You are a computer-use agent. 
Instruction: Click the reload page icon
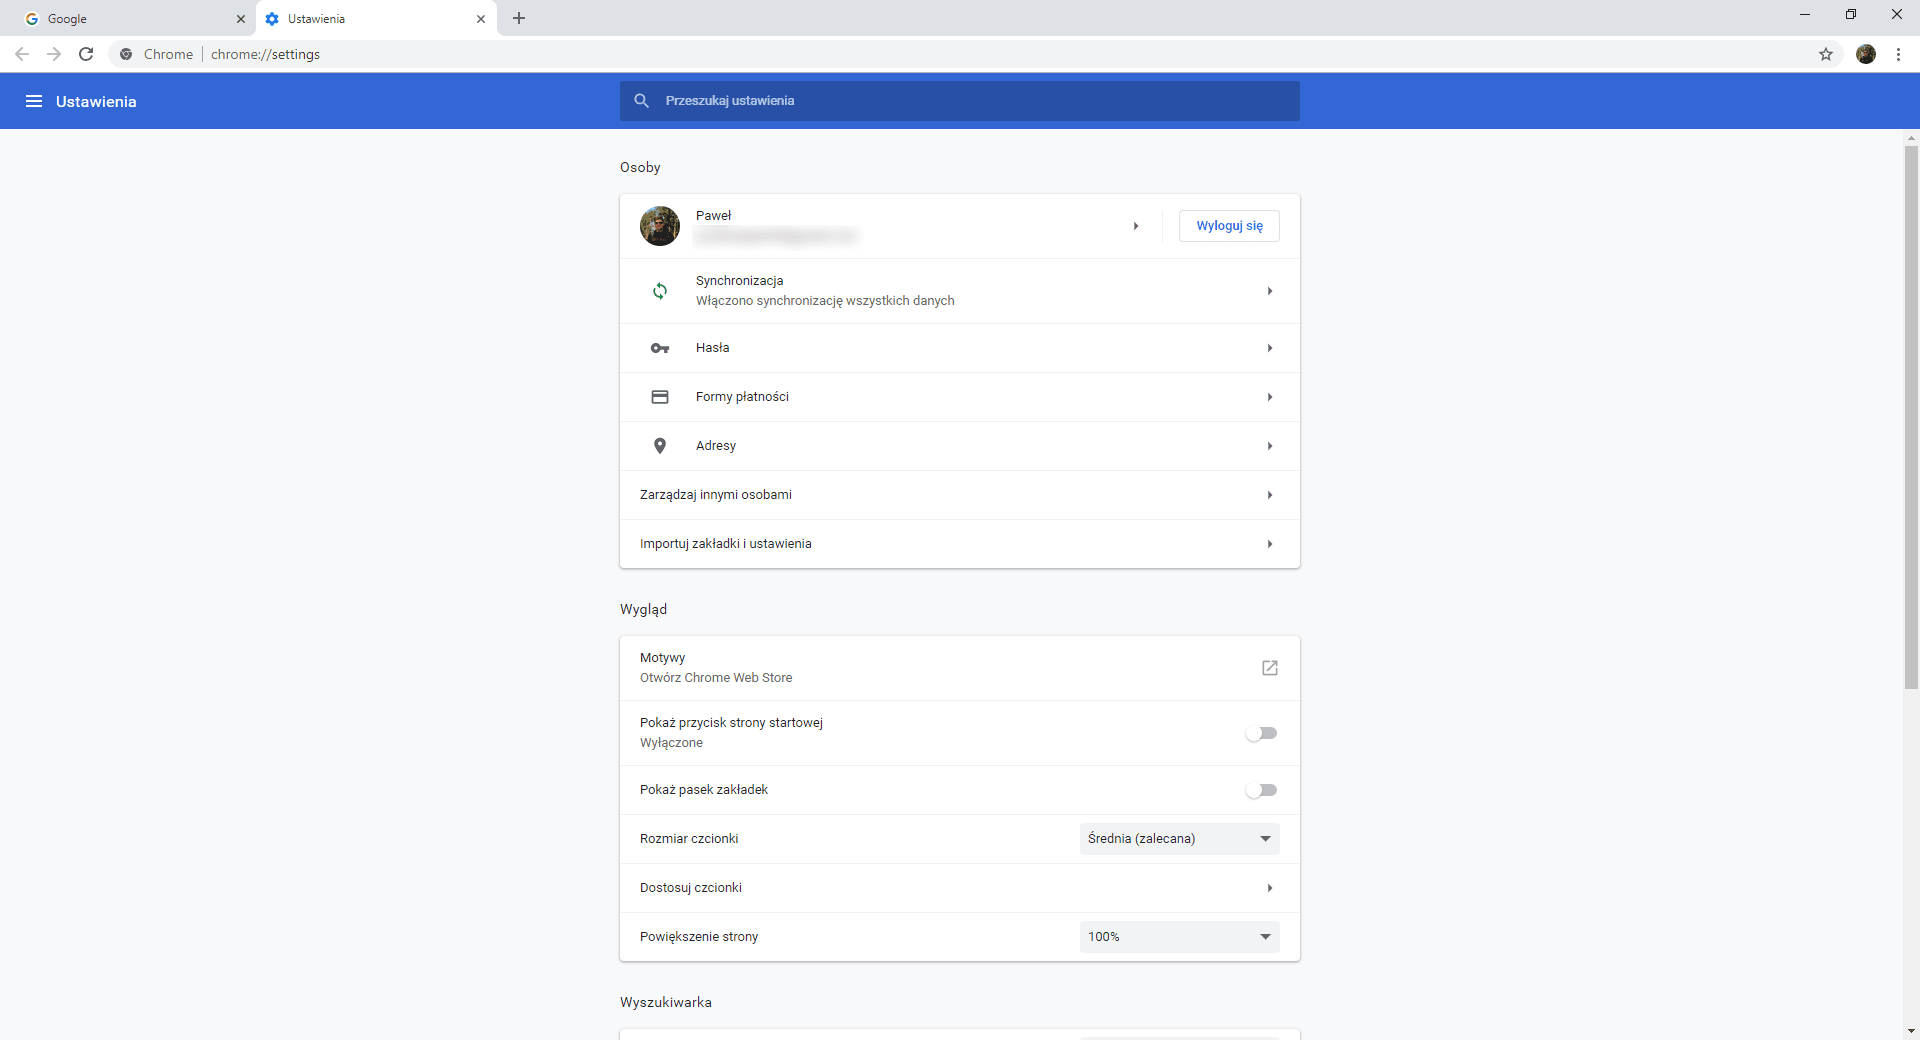point(86,54)
